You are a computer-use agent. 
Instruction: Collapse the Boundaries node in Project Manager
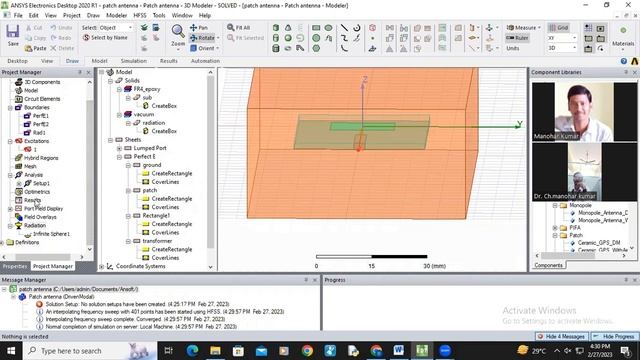10,108
